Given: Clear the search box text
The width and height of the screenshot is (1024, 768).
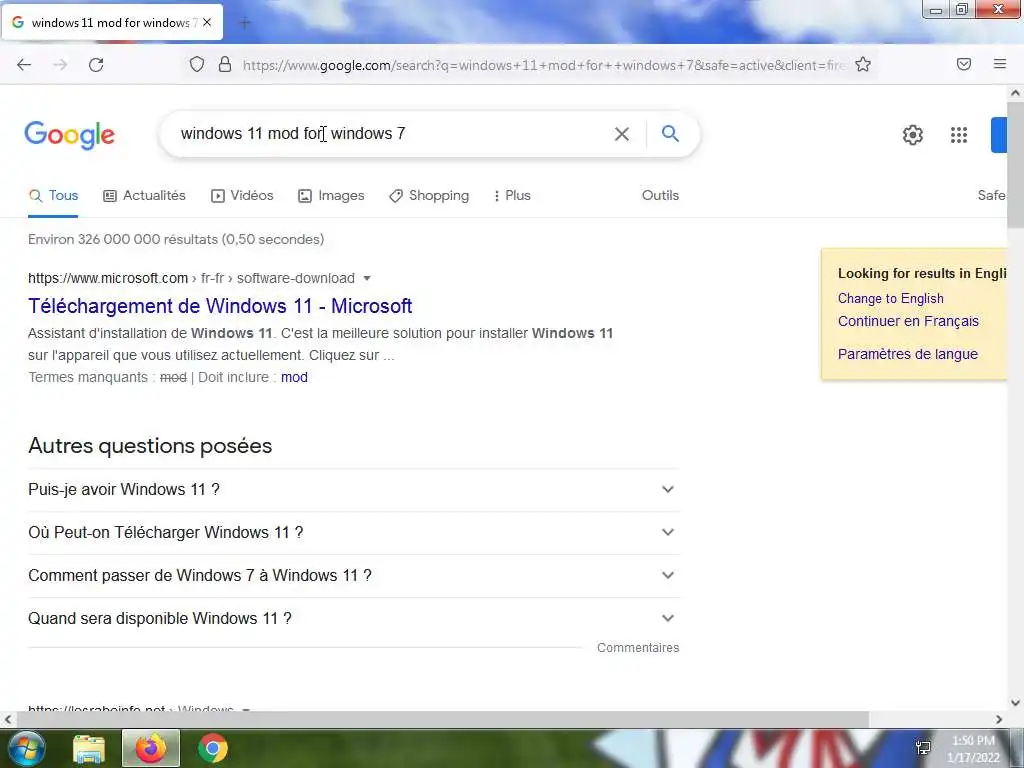Looking at the screenshot, I should pyautogui.click(x=622, y=134).
